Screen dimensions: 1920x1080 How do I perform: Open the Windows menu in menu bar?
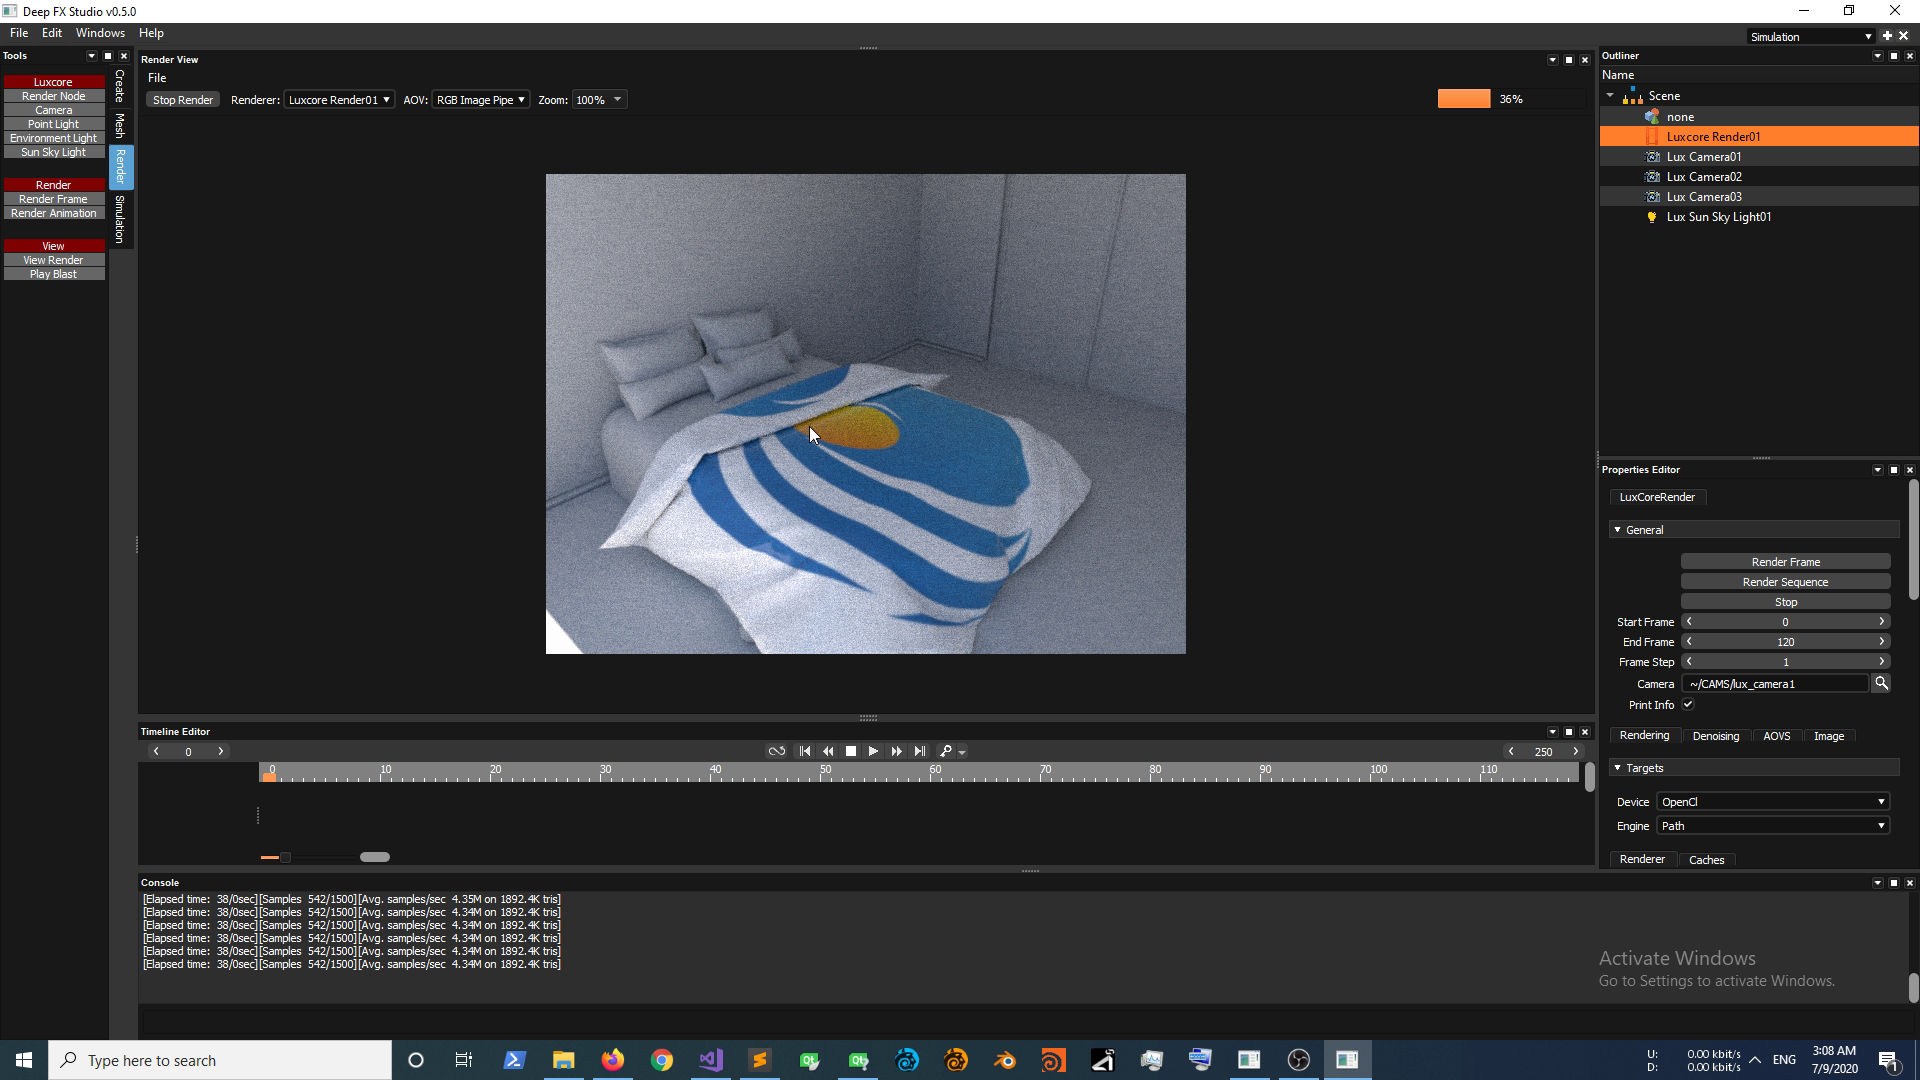click(100, 33)
